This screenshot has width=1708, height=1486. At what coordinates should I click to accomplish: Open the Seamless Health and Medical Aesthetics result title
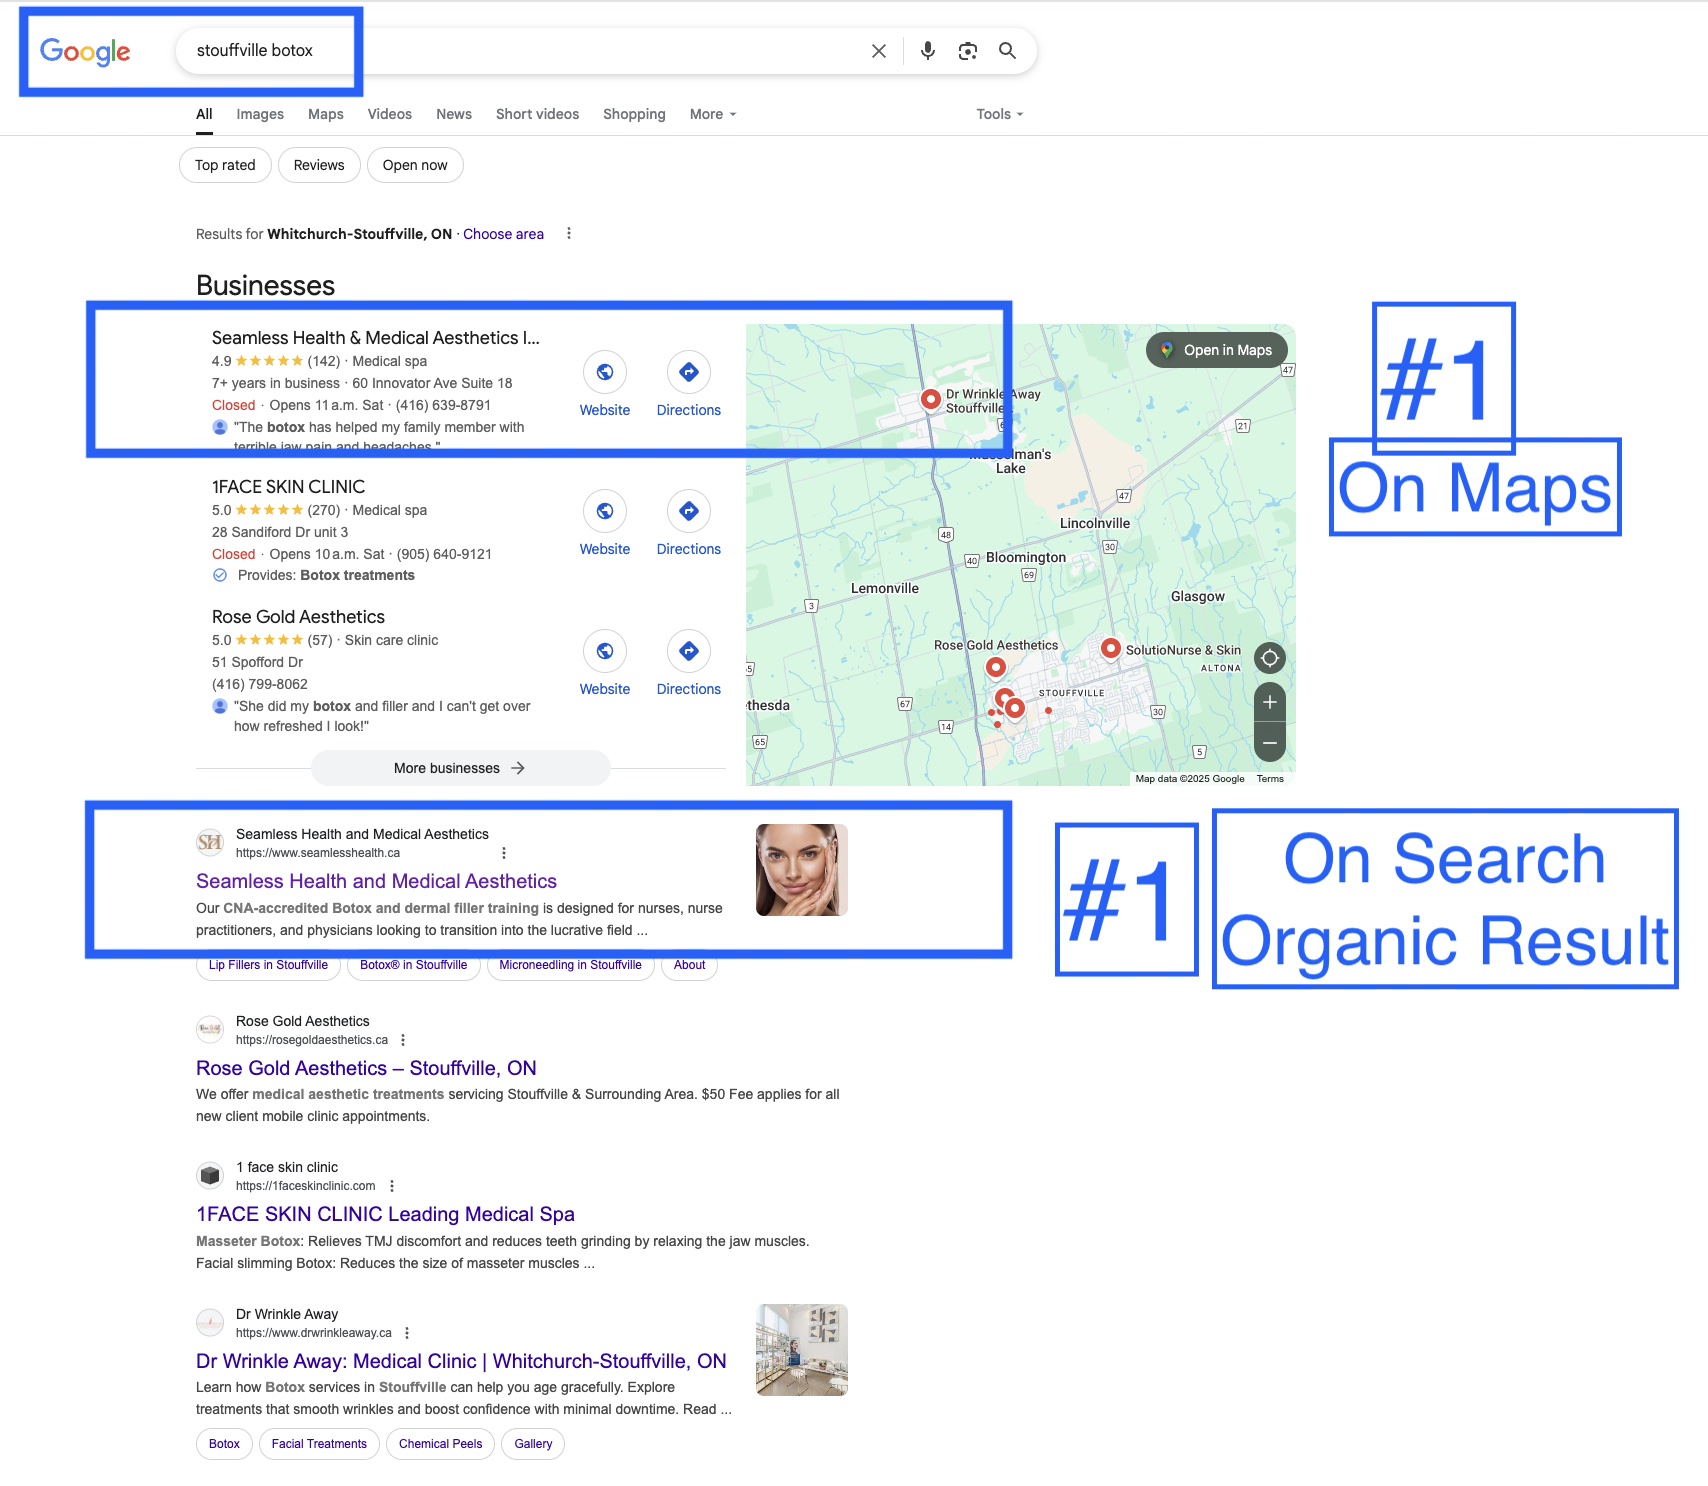(376, 881)
